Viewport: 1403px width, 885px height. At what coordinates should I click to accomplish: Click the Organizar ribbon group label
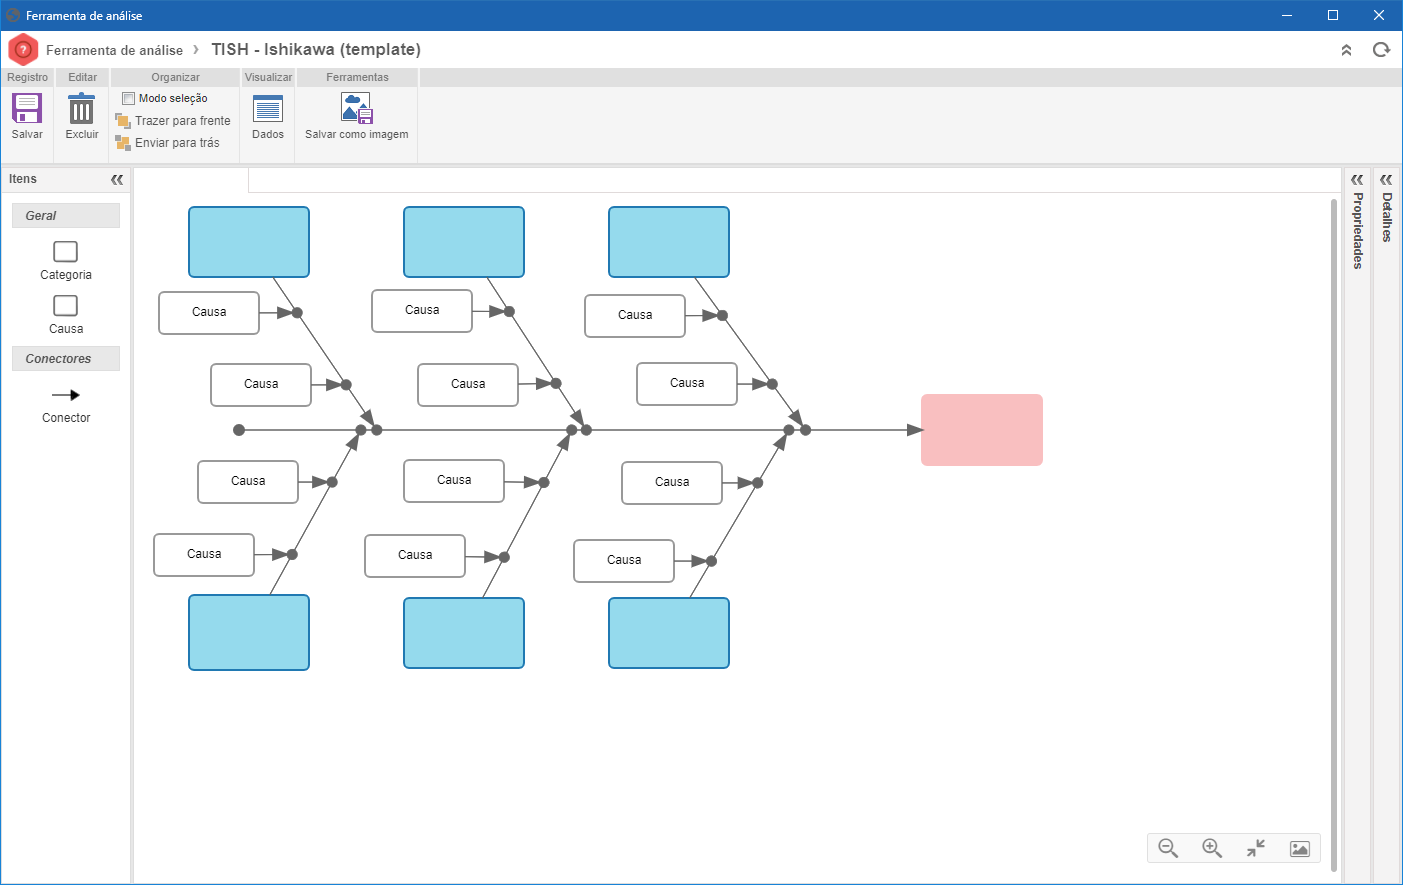(x=175, y=77)
